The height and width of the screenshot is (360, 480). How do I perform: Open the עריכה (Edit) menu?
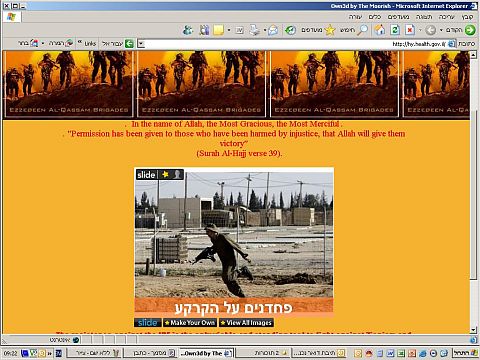coord(446,17)
